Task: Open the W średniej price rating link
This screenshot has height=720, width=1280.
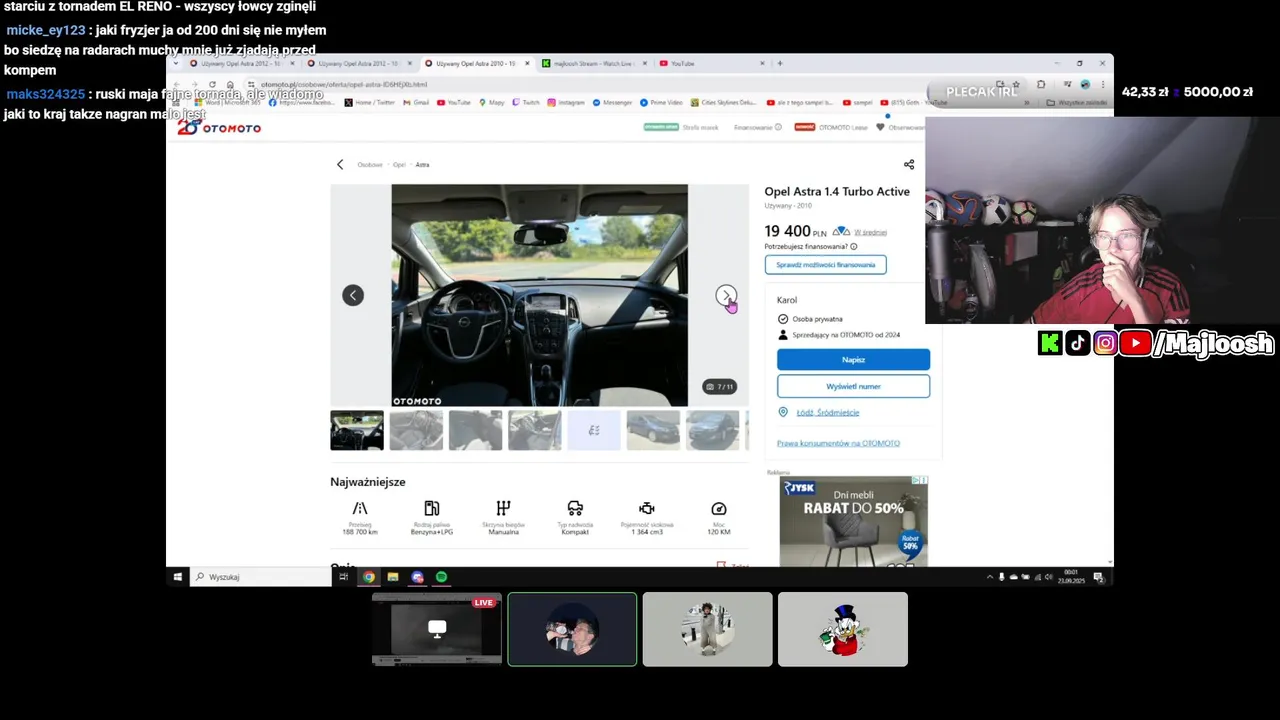Action: tap(871, 232)
